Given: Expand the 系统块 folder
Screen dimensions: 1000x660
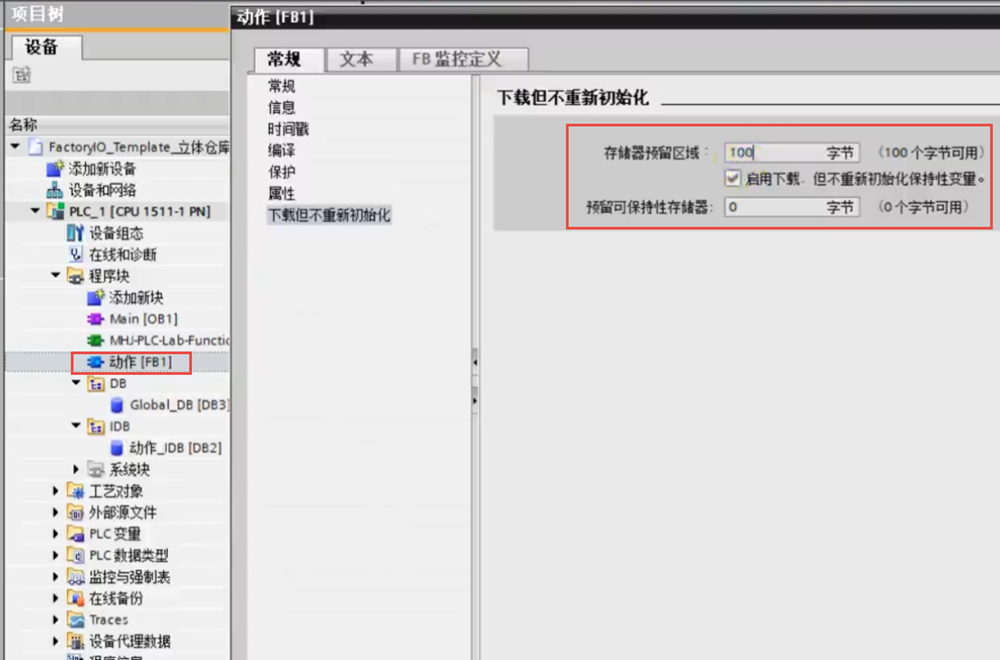Looking at the screenshot, I should pos(77,470).
